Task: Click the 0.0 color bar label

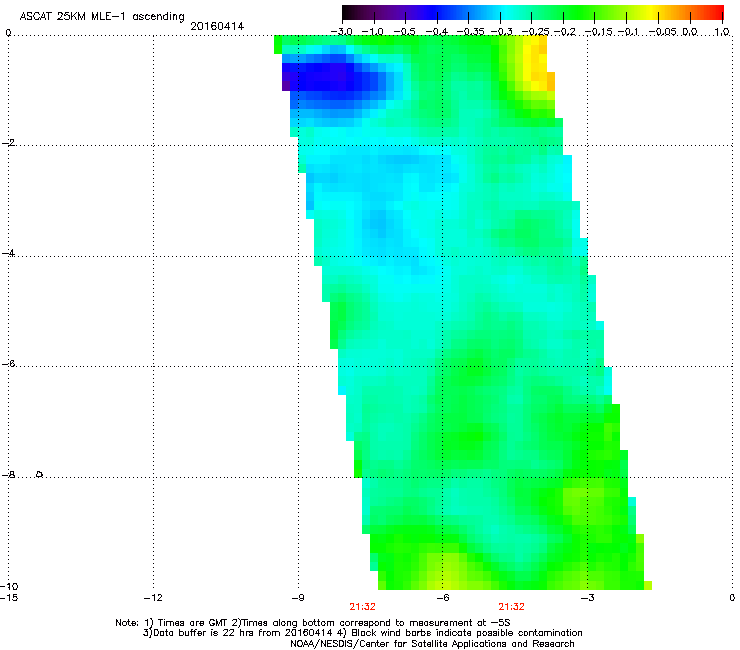Action: click(690, 32)
